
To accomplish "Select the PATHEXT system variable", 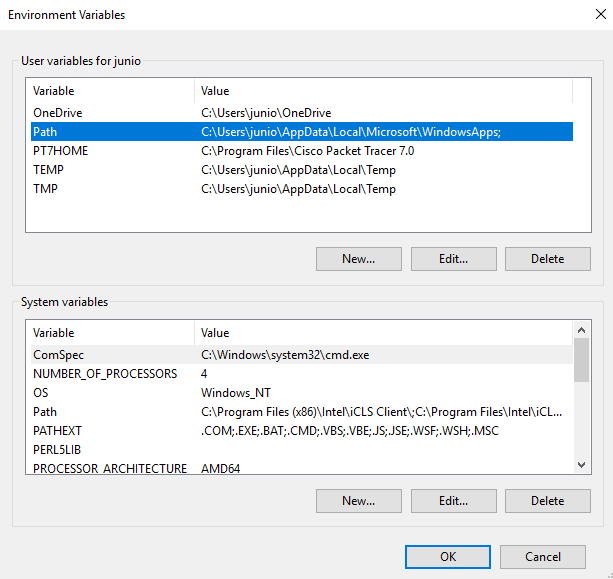I will pos(302,430).
